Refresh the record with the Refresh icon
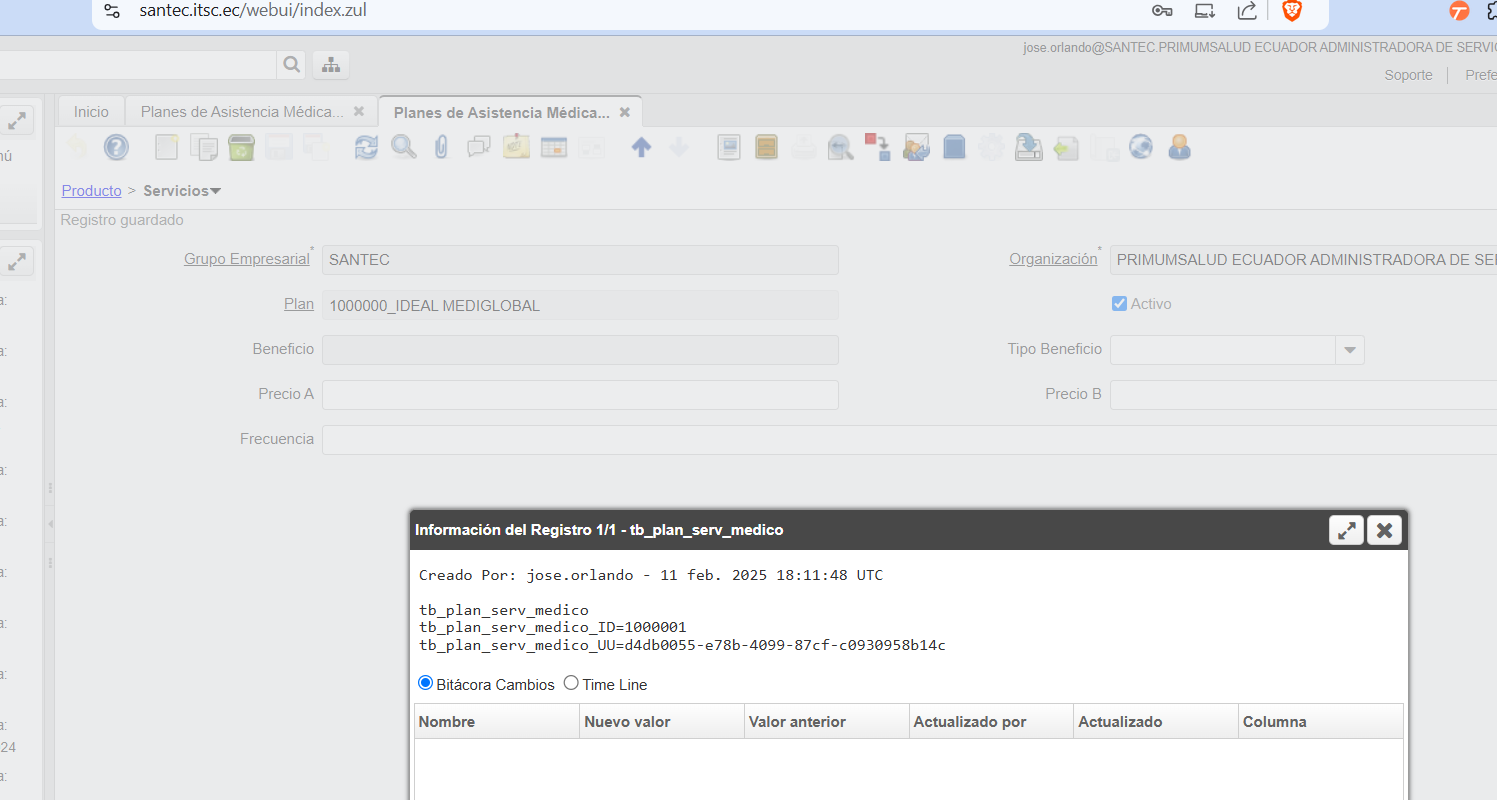Viewport: 1497px width, 800px height. click(x=367, y=148)
